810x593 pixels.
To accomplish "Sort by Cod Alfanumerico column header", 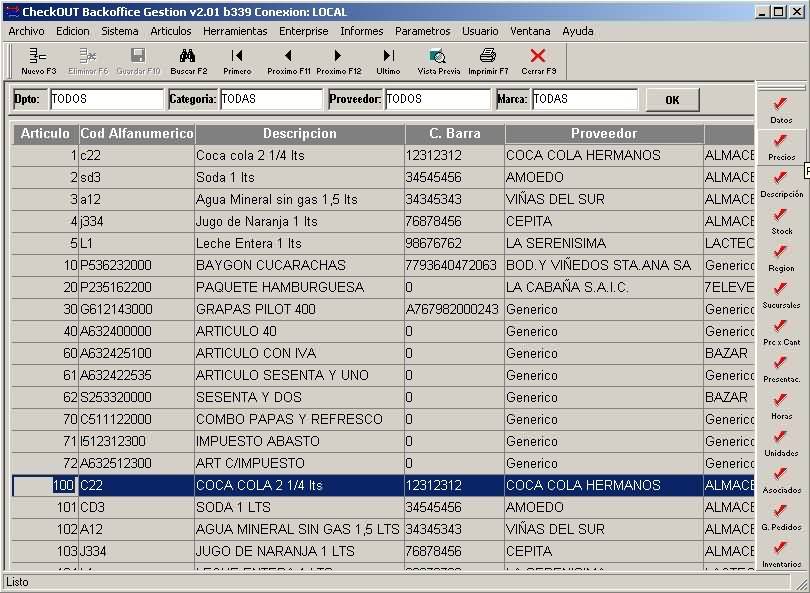I will (x=137, y=134).
